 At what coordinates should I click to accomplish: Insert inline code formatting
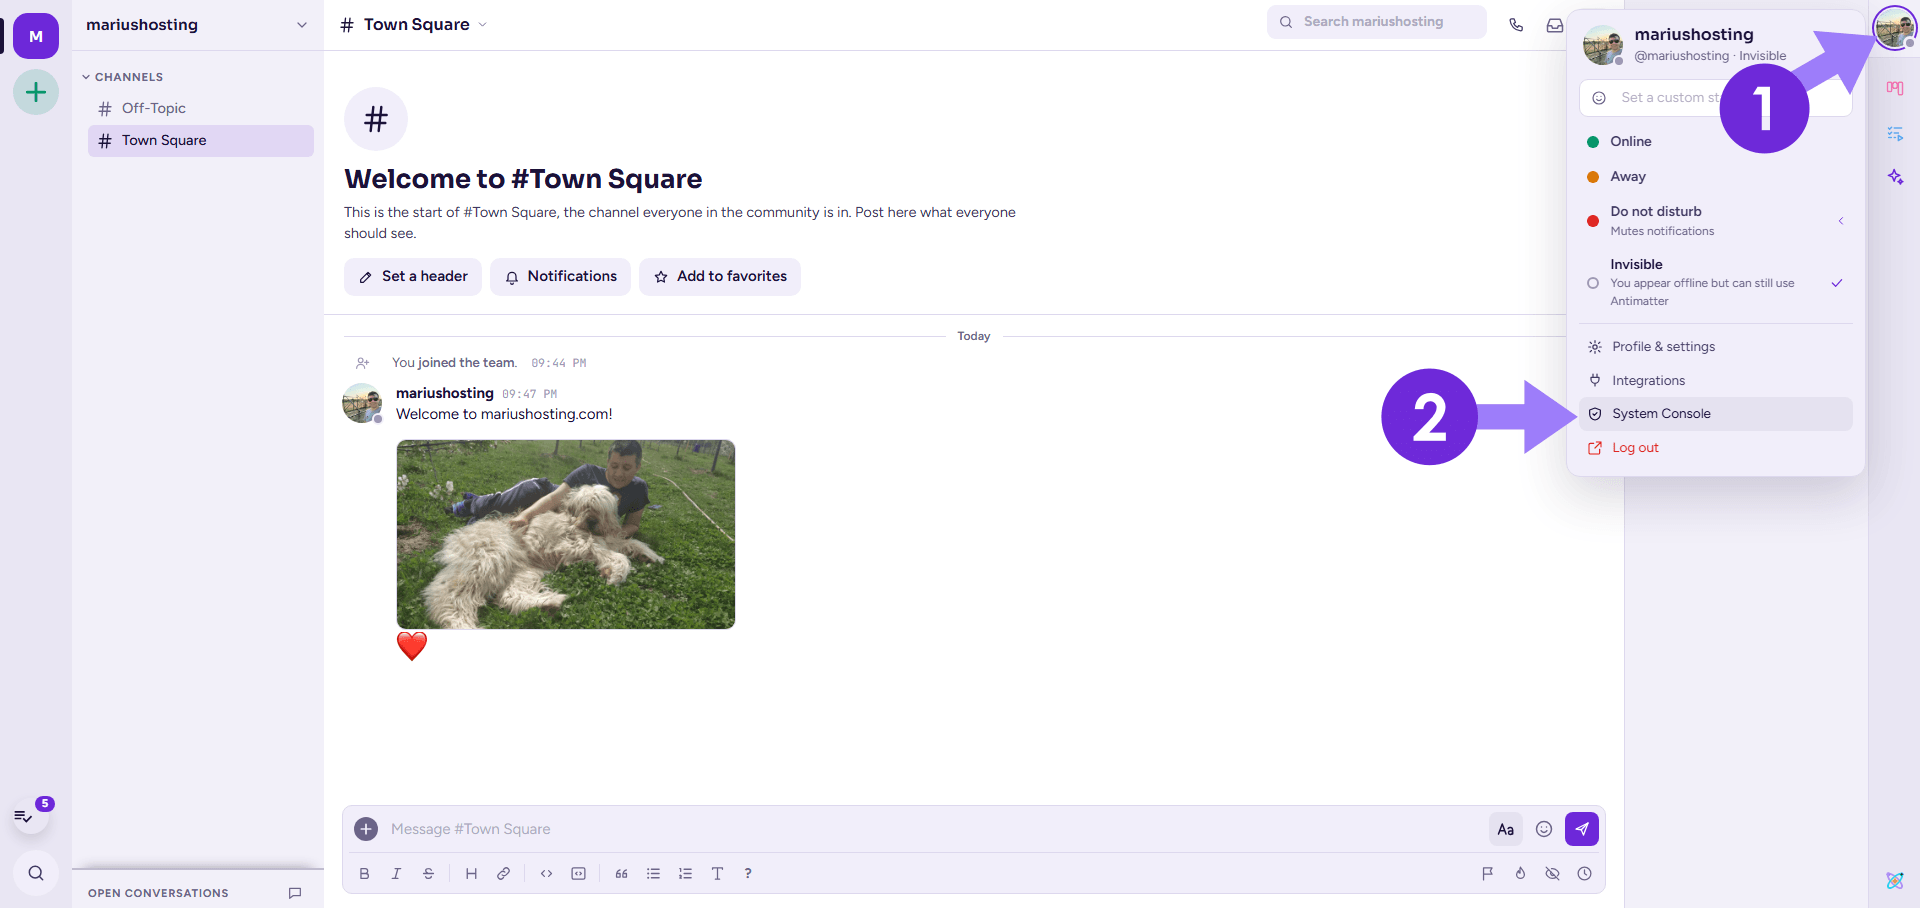546,874
